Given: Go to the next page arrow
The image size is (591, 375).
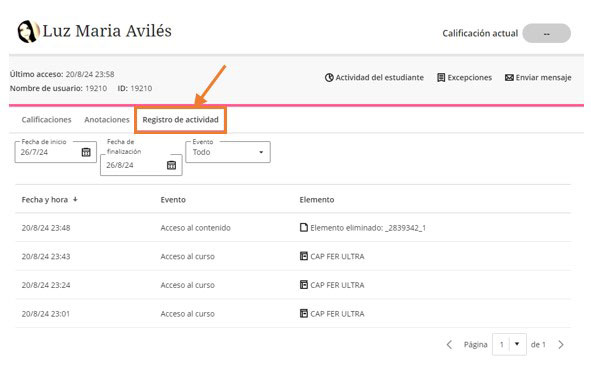Looking at the screenshot, I should (x=561, y=344).
